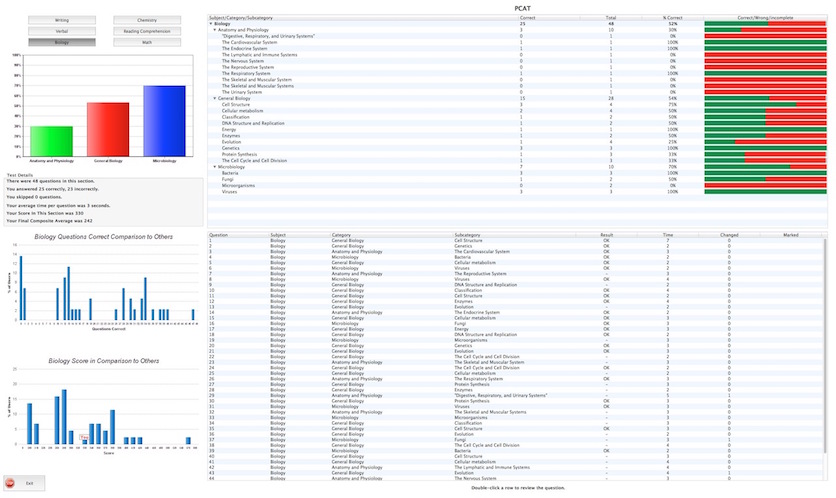
Task: Click the Correct/Wrong/Incomplete column header
Action: click(x=766, y=18)
